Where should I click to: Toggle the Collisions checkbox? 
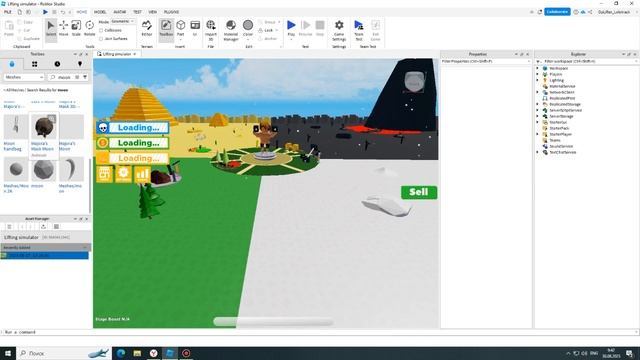click(101, 30)
